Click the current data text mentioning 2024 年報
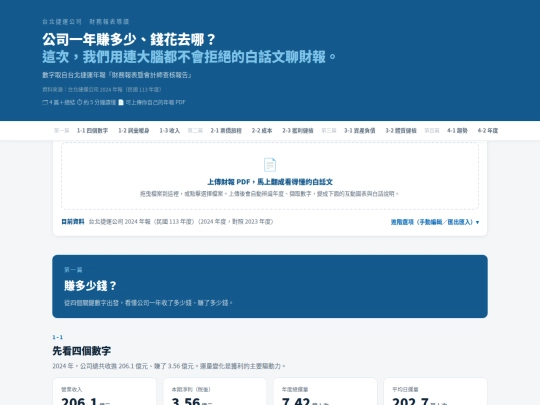The image size is (540, 405). [x=181, y=222]
